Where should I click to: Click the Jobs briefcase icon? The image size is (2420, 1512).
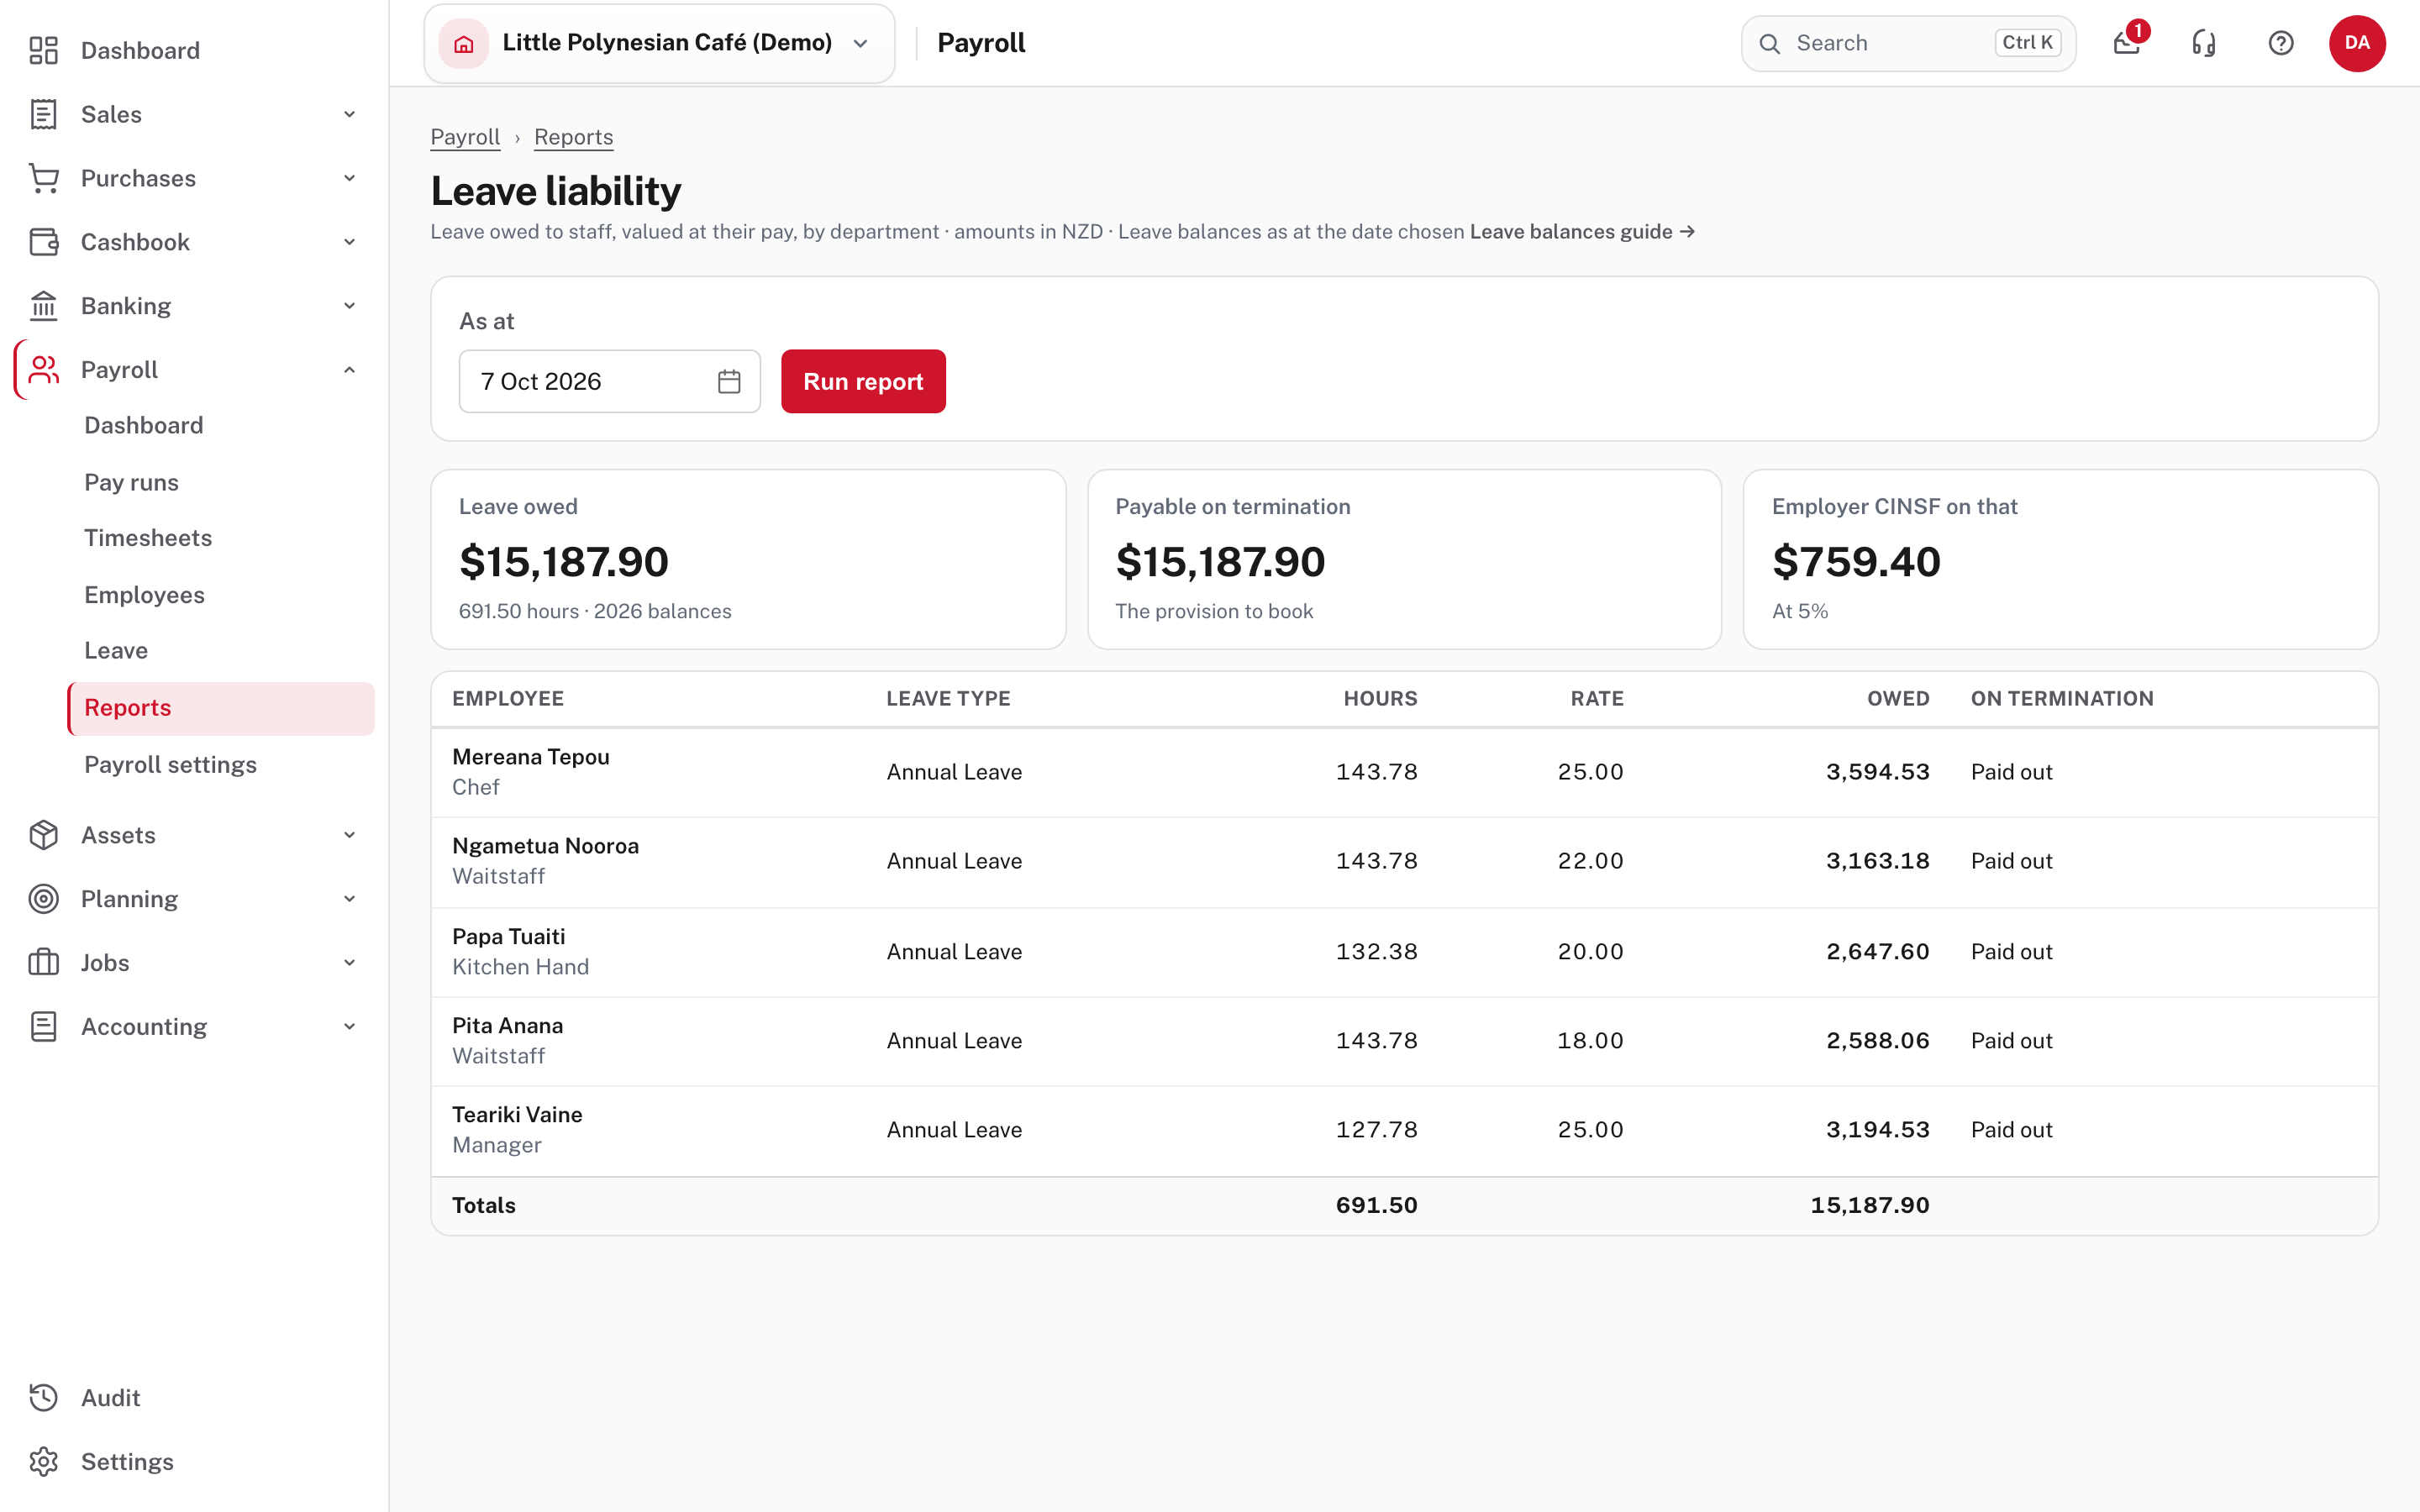click(43, 963)
